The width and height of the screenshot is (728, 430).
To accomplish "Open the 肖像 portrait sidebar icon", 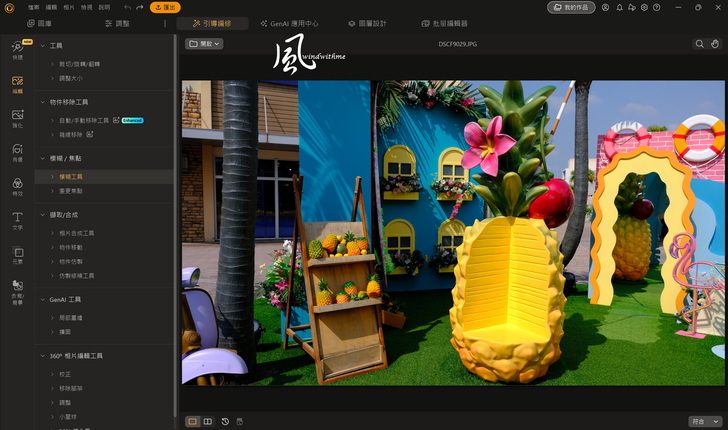I will (x=18, y=152).
